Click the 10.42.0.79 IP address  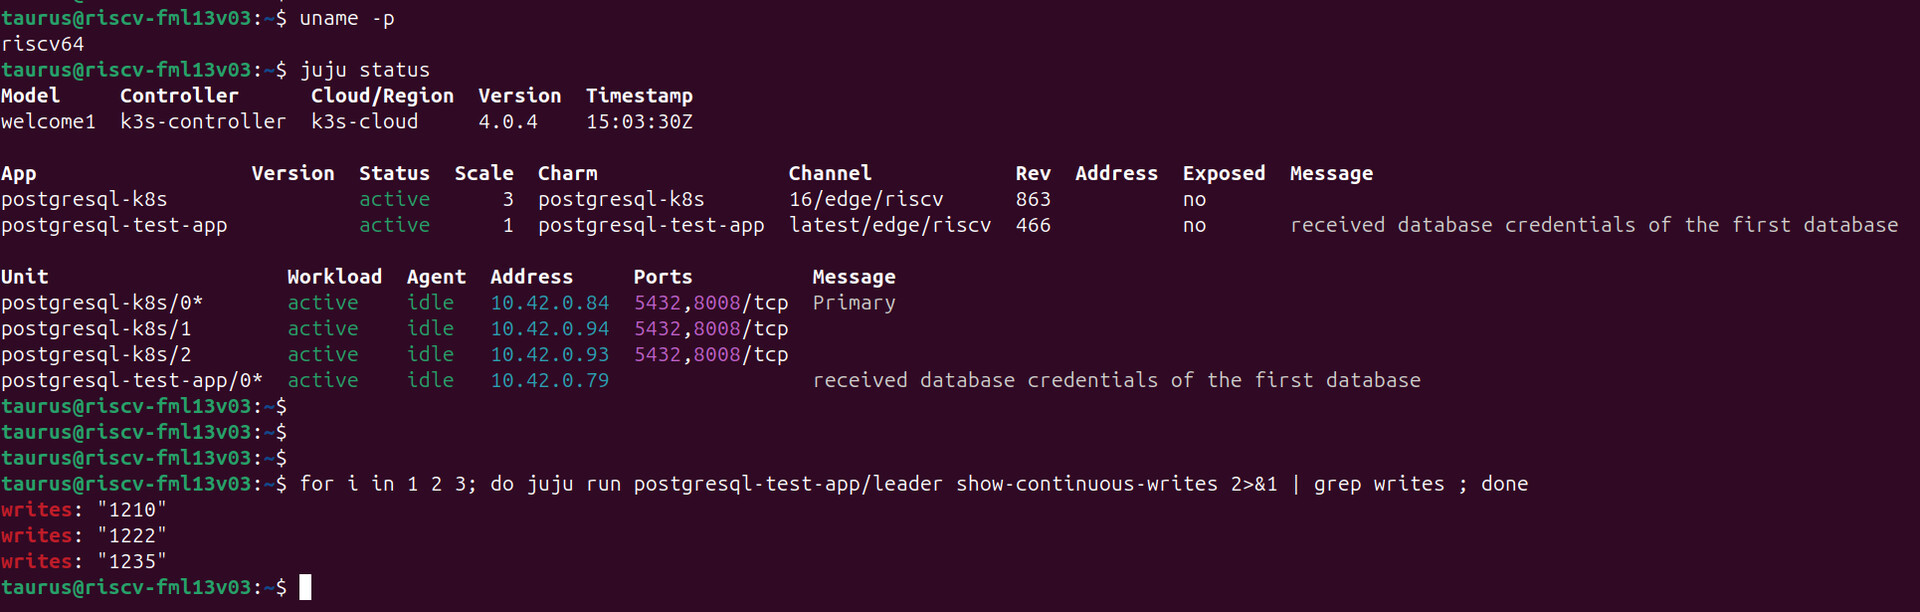pos(549,381)
